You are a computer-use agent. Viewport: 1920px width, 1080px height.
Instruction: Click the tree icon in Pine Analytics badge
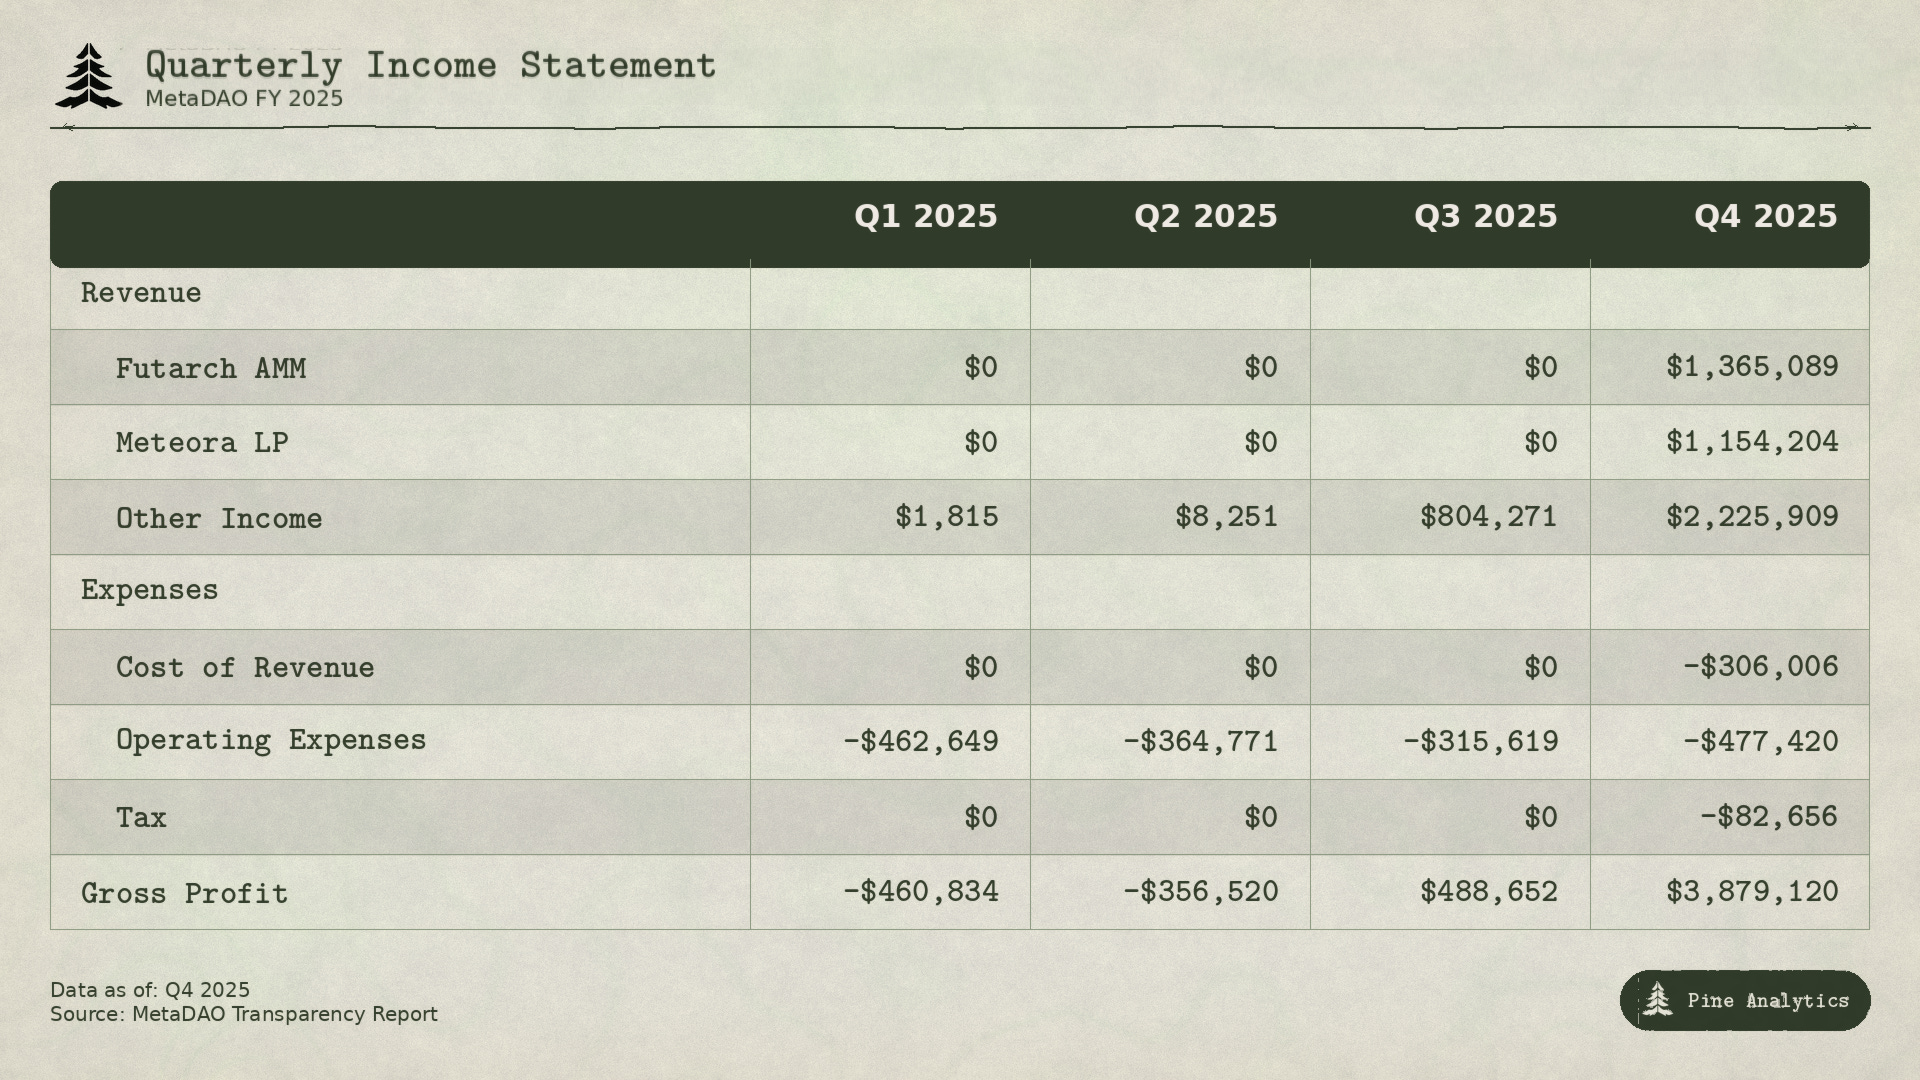coord(1657,999)
